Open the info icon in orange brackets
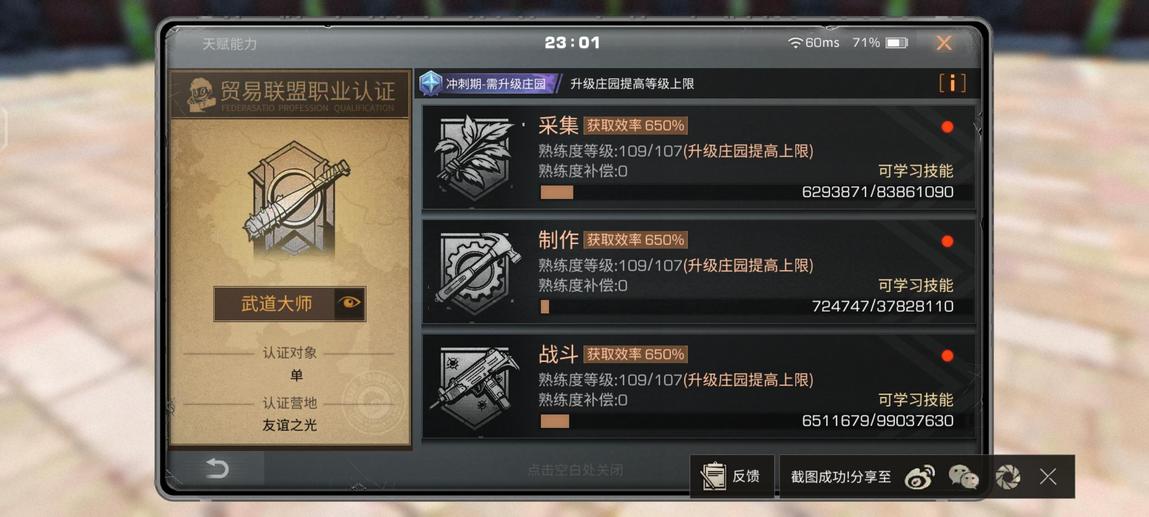Screen dimensions: 1149x517 coord(952,83)
